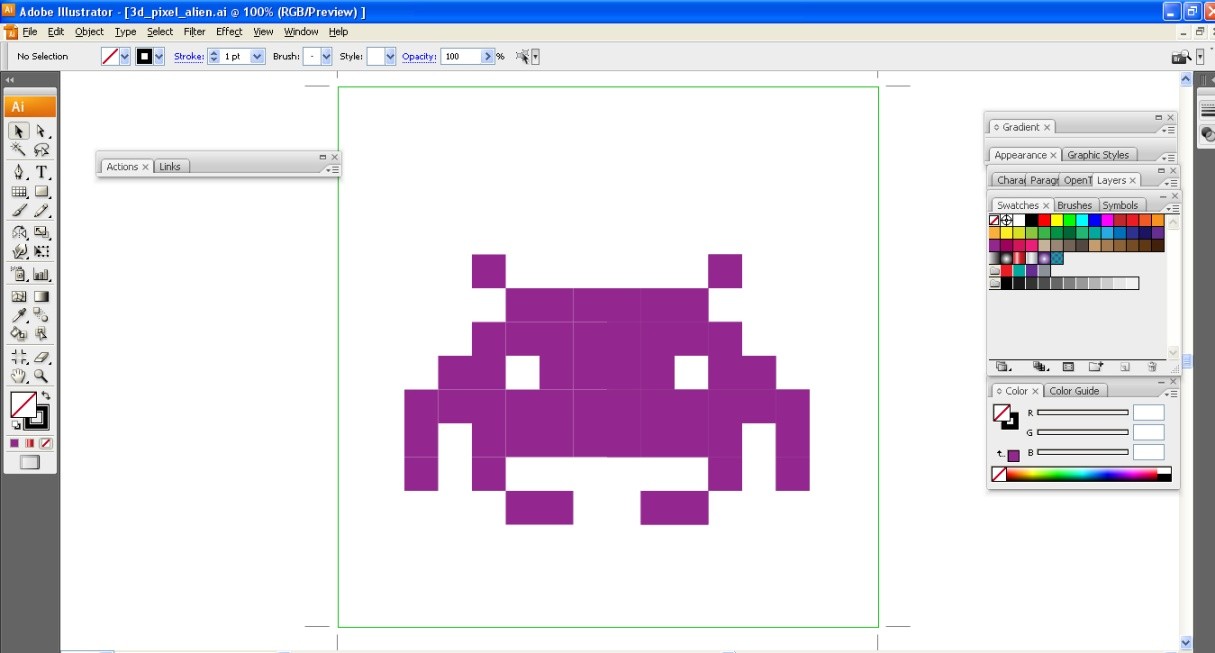The height and width of the screenshot is (653, 1215).
Task: Select the Zoom magnifier tool
Action: pos(42,376)
